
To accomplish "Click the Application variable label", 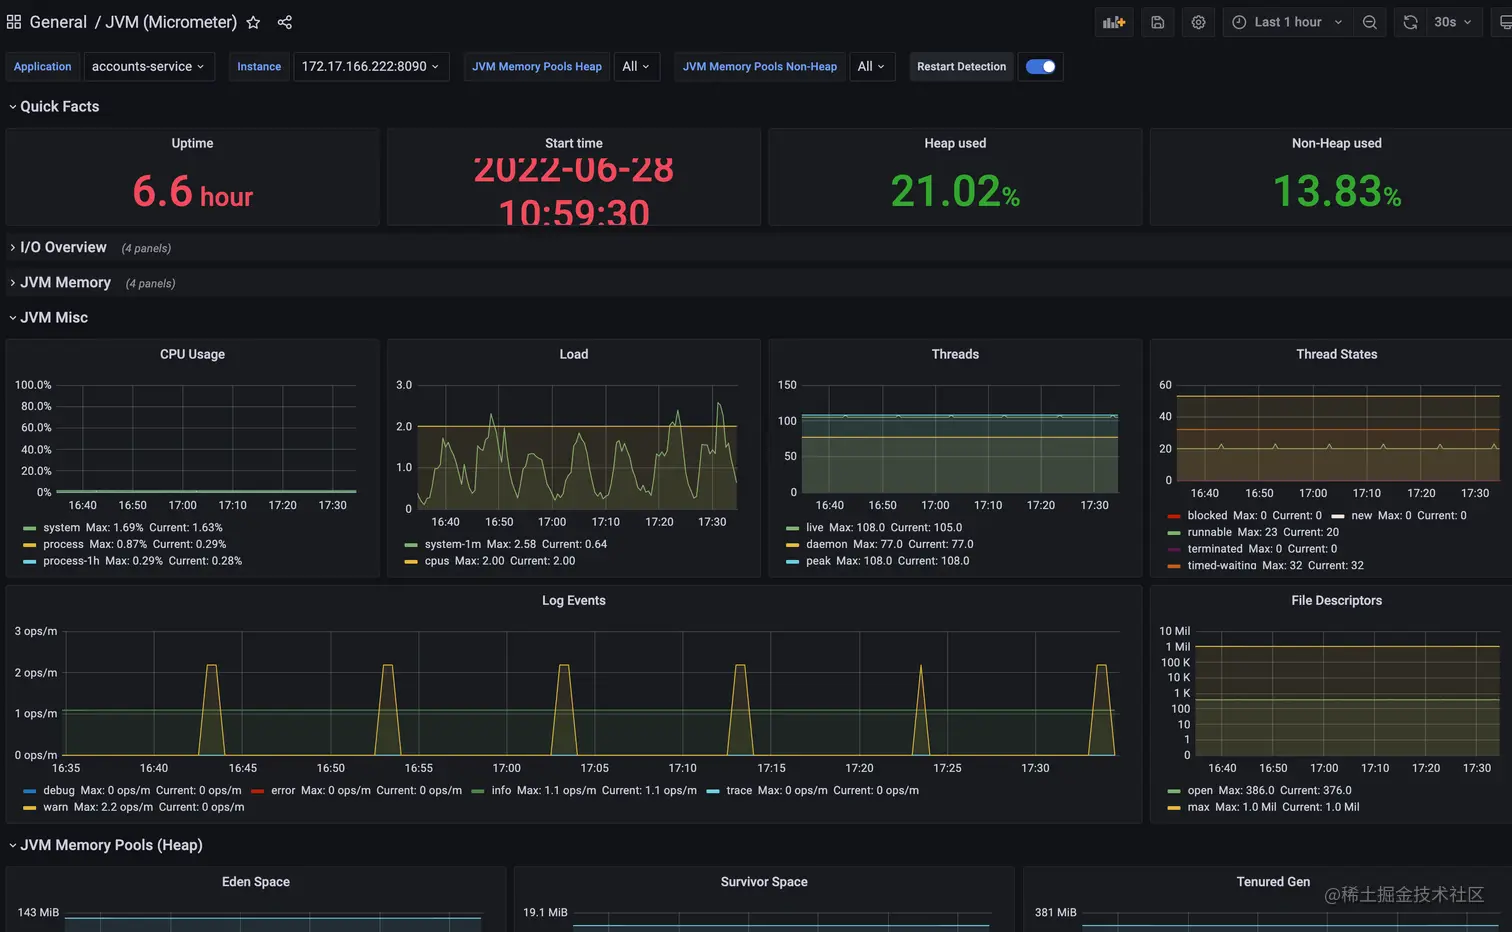I will click(x=43, y=67).
